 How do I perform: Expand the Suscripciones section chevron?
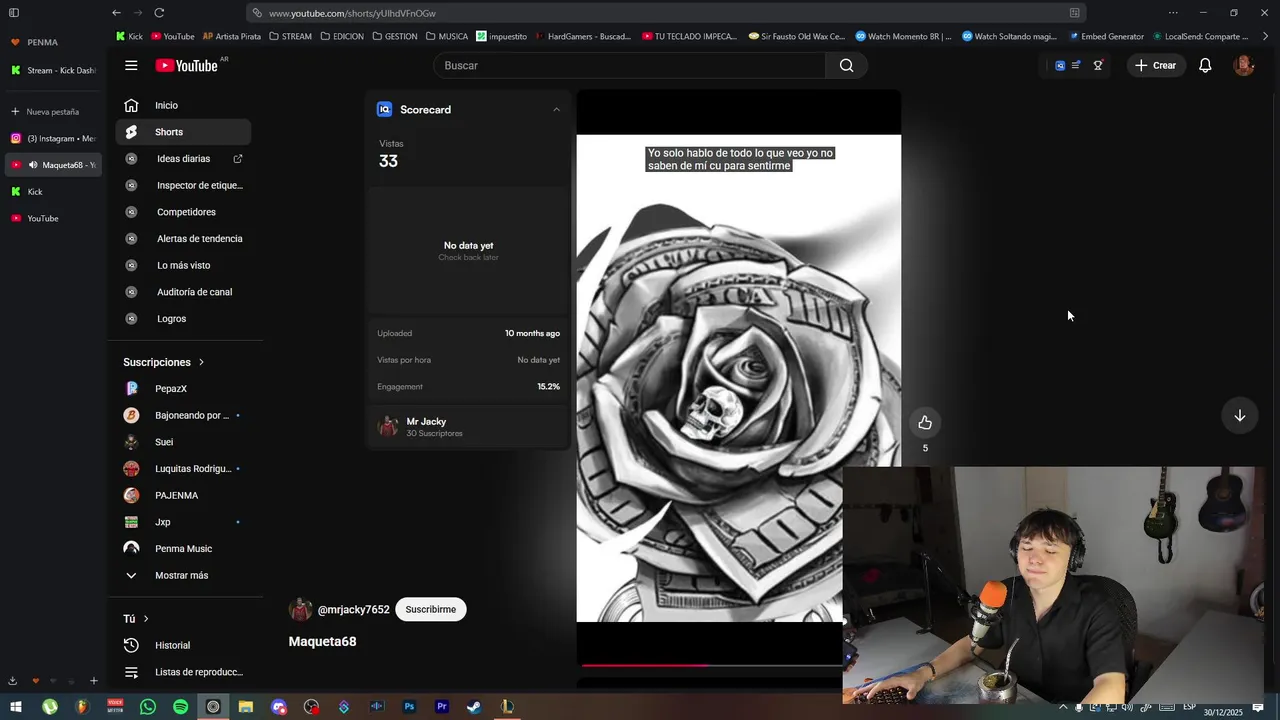click(201, 362)
